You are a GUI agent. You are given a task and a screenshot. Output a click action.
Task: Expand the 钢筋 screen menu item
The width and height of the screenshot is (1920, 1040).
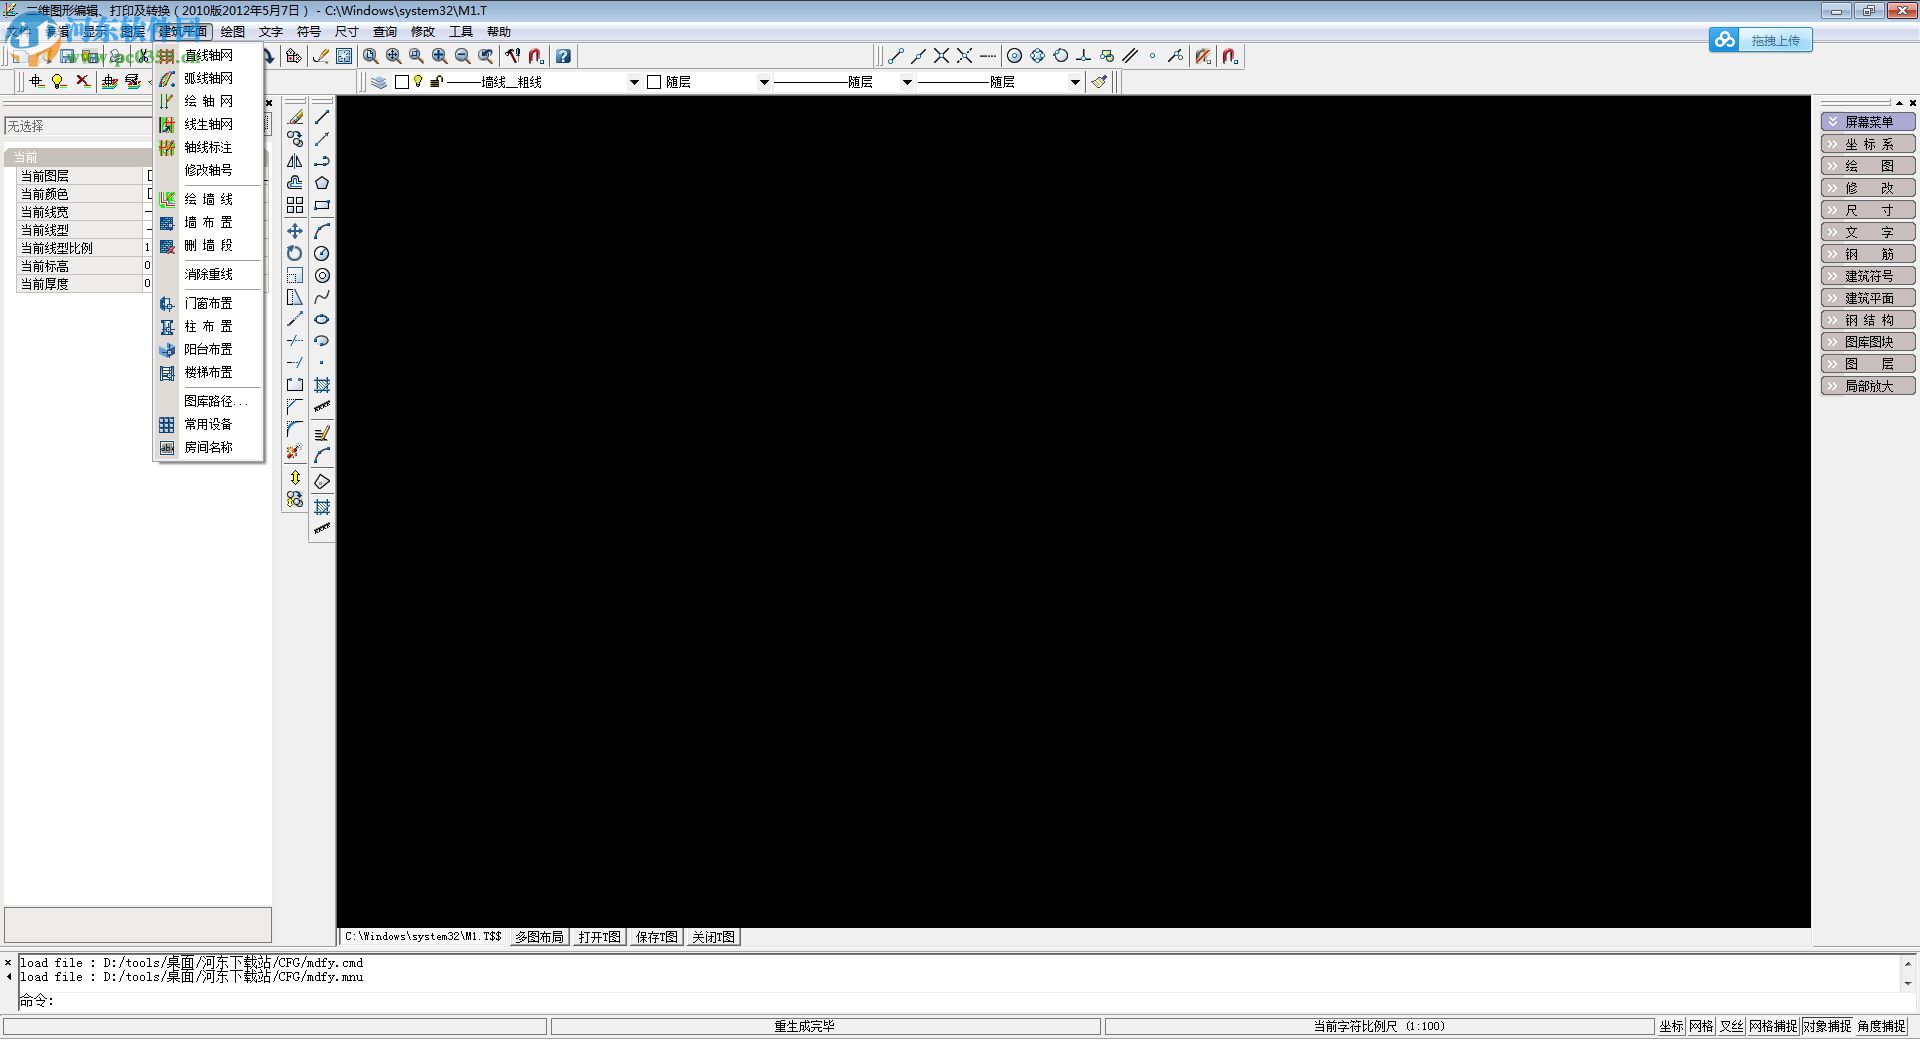click(x=1868, y=254)
